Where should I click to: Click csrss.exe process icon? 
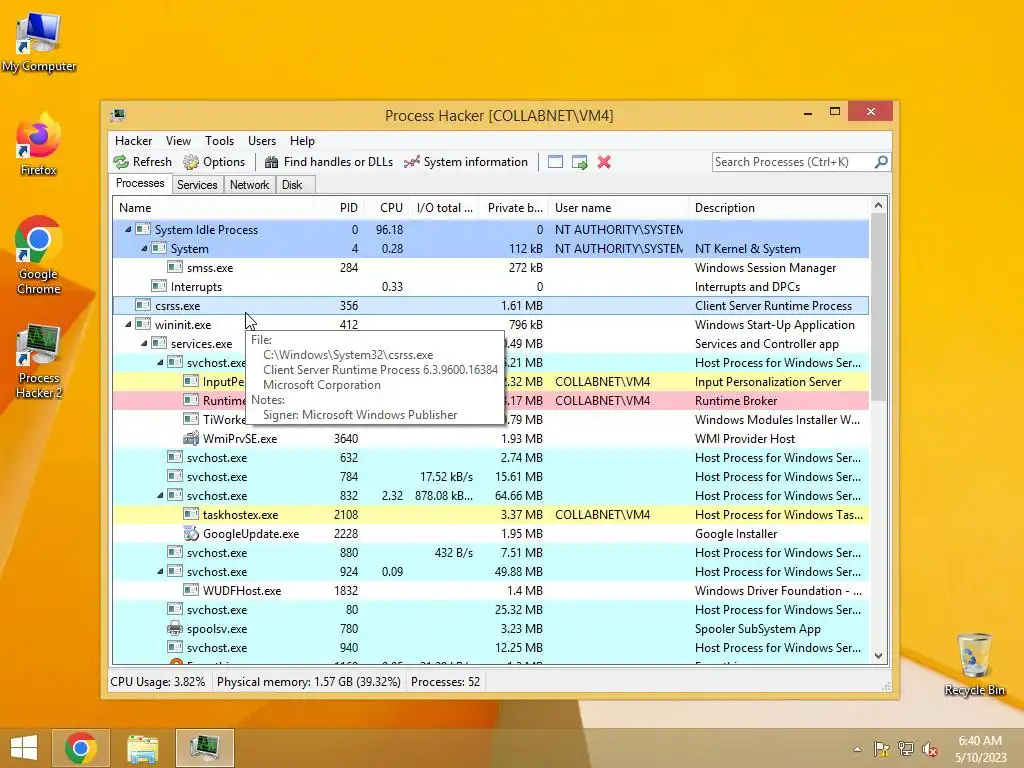(142, 305)
